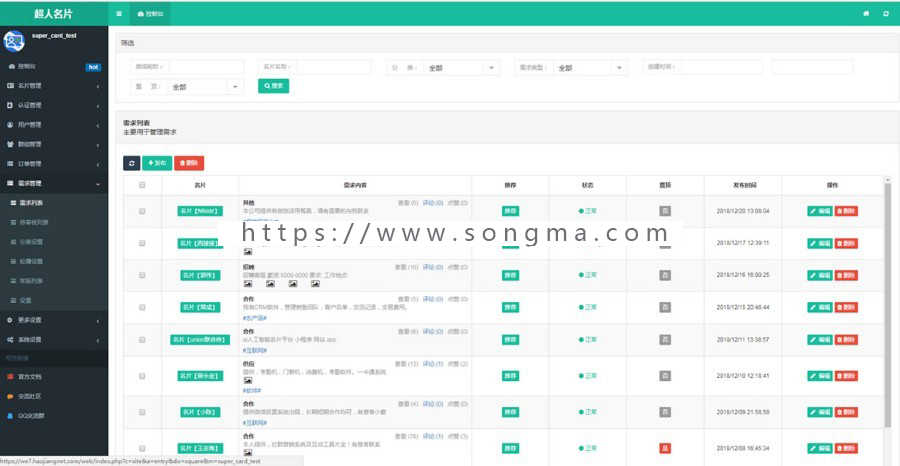Viewport: 900px width, 466px height.
Task: Click the 推荐 badge in 12/09 row
Action: 510,412
